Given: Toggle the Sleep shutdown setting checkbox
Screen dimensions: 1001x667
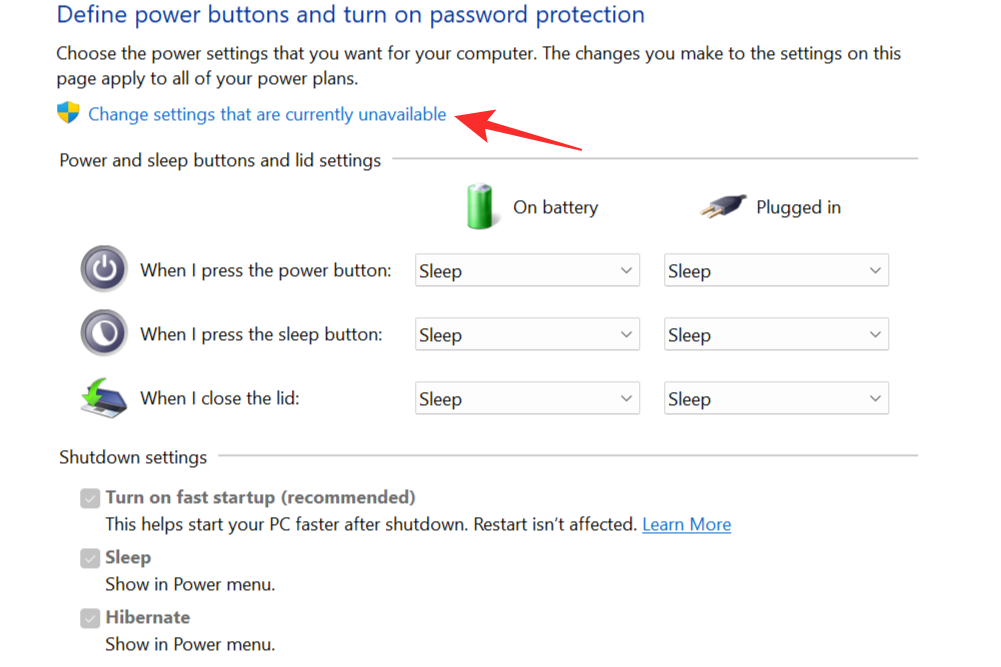Looking at the screenshot, I should coord(89,557).
